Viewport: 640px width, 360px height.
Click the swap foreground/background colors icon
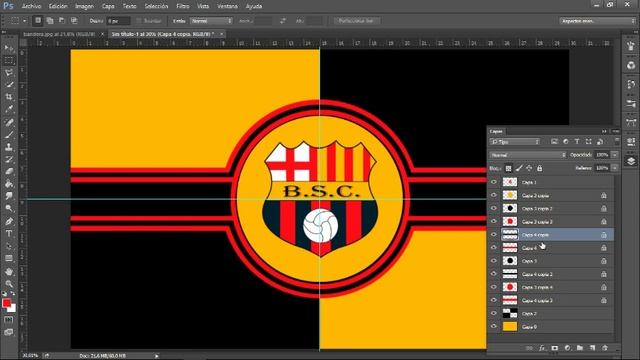13,293
